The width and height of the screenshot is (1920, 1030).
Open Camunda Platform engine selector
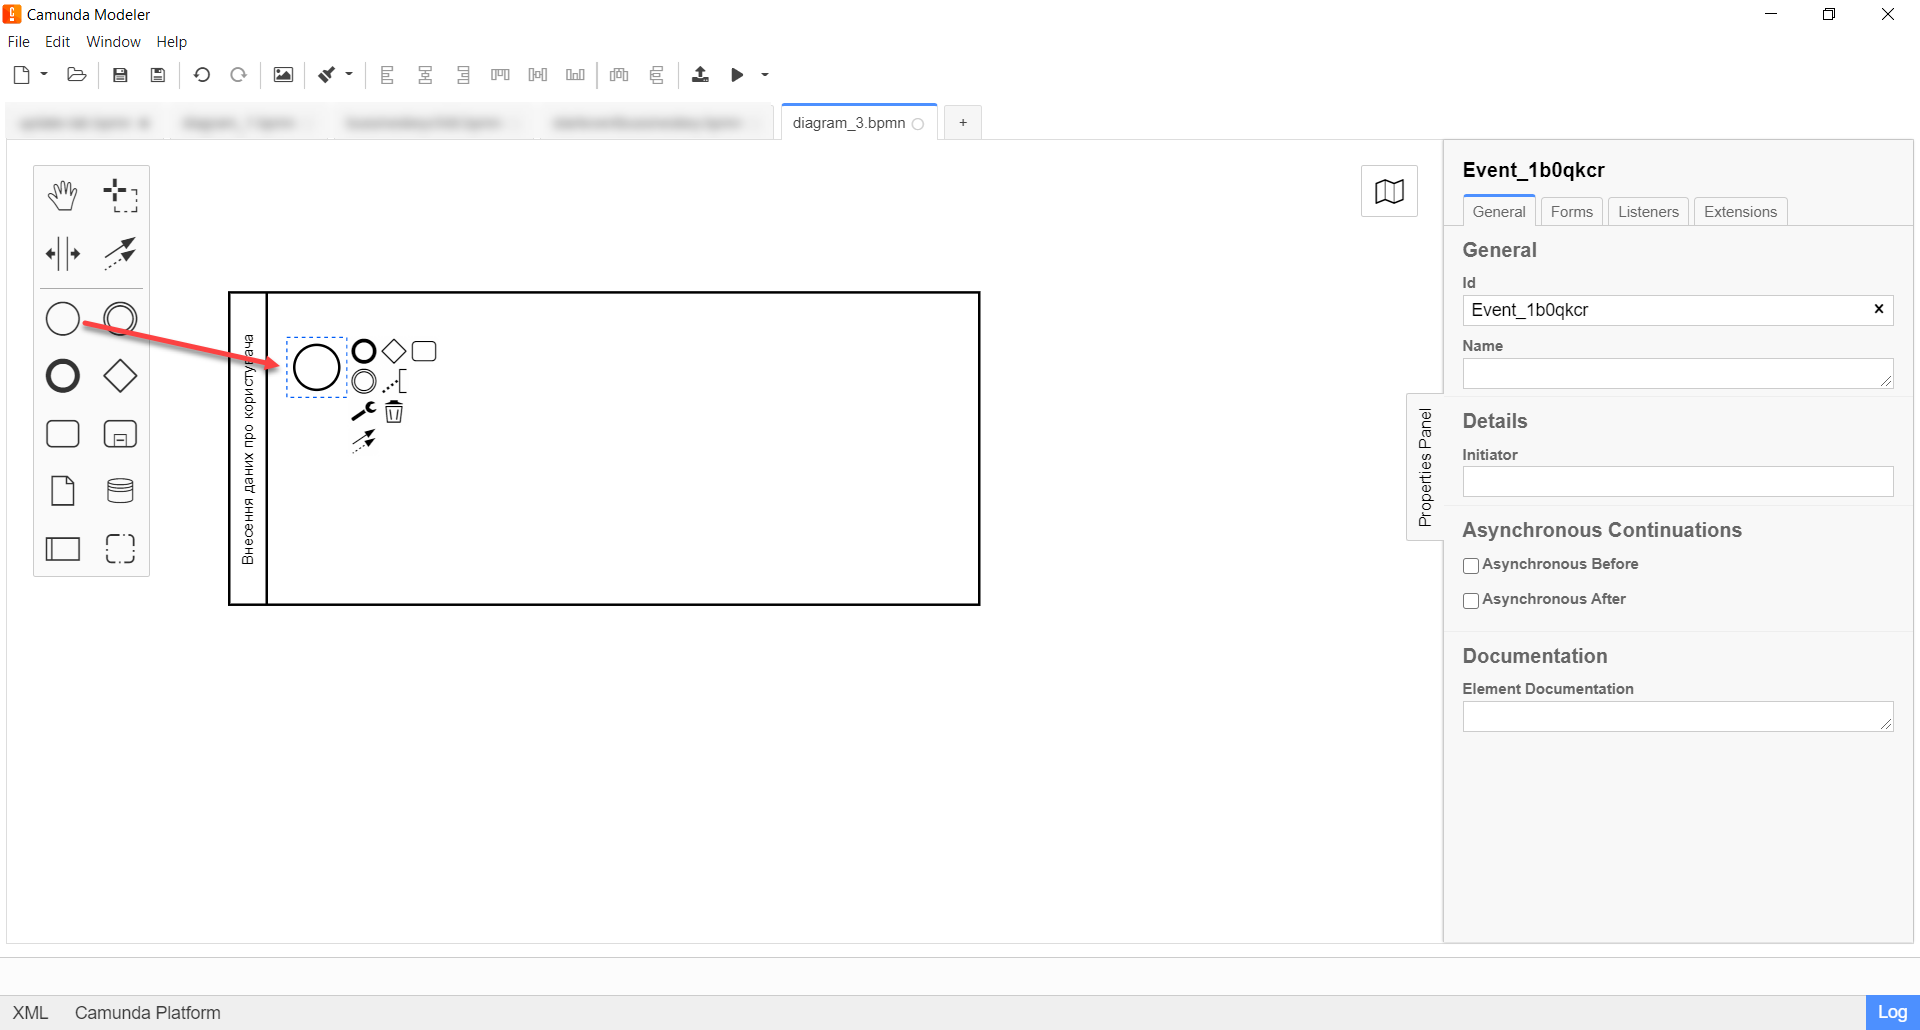coord(148,1013)
